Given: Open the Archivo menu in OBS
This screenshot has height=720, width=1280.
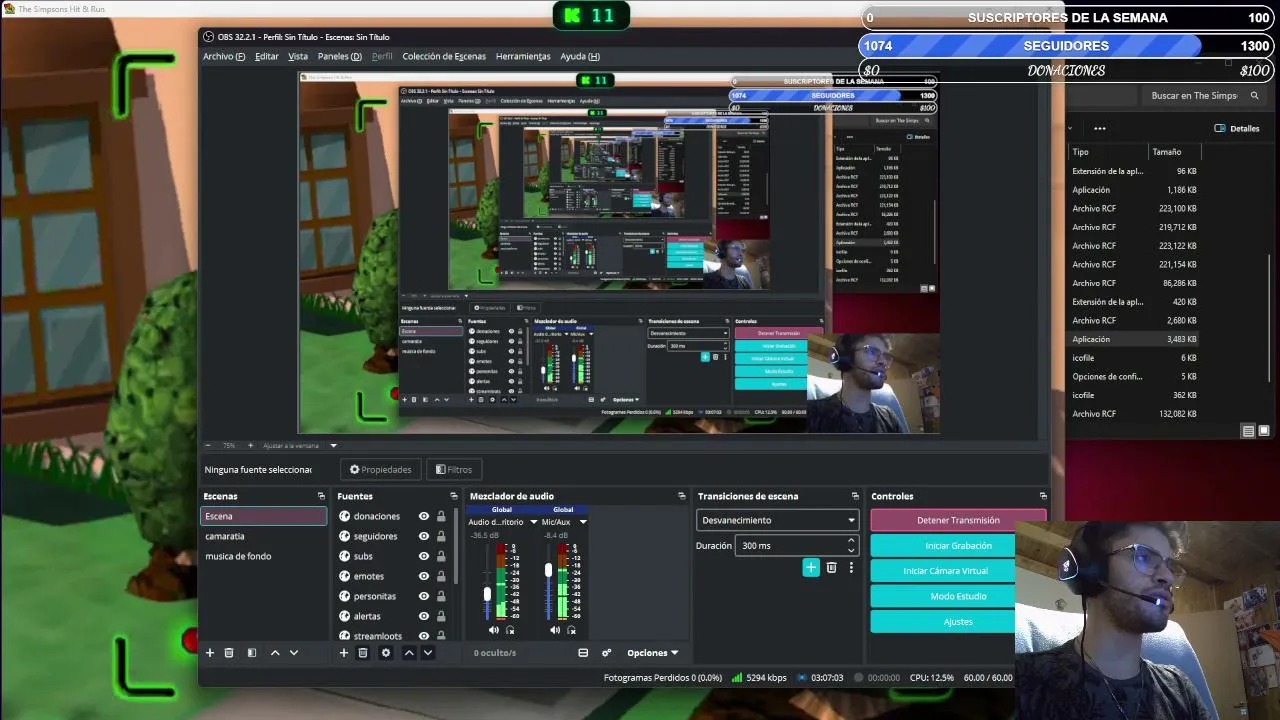Looking at the screenshot, I should [x=224, y=56].
